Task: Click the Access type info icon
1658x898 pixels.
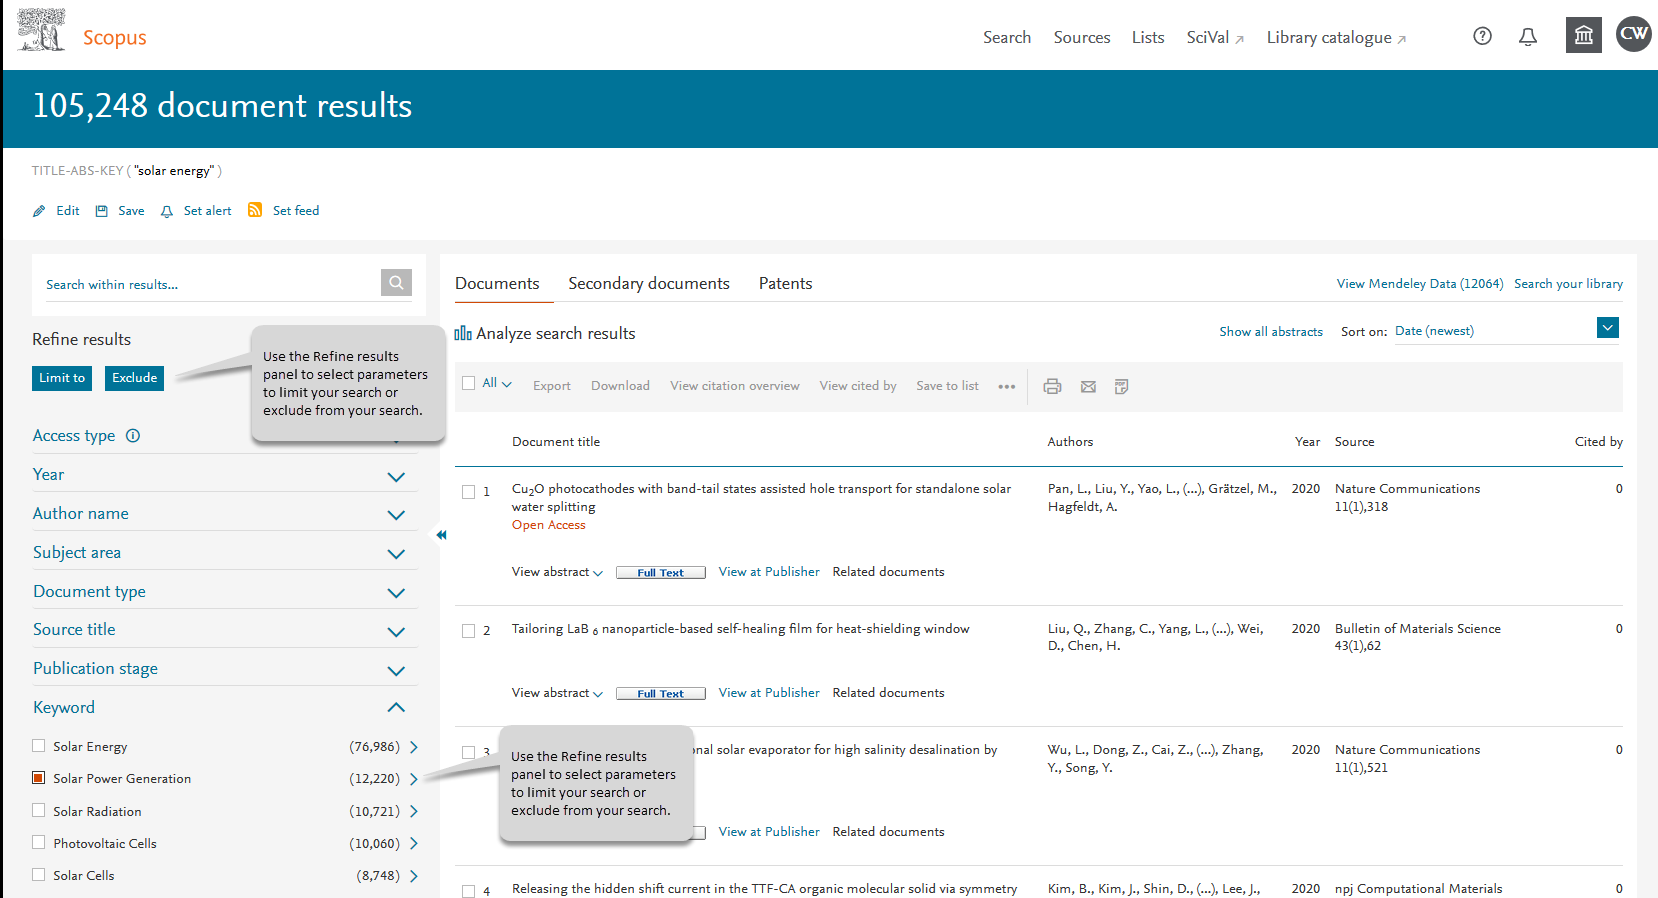Action: pyautogui.click(x=133, y=436)
